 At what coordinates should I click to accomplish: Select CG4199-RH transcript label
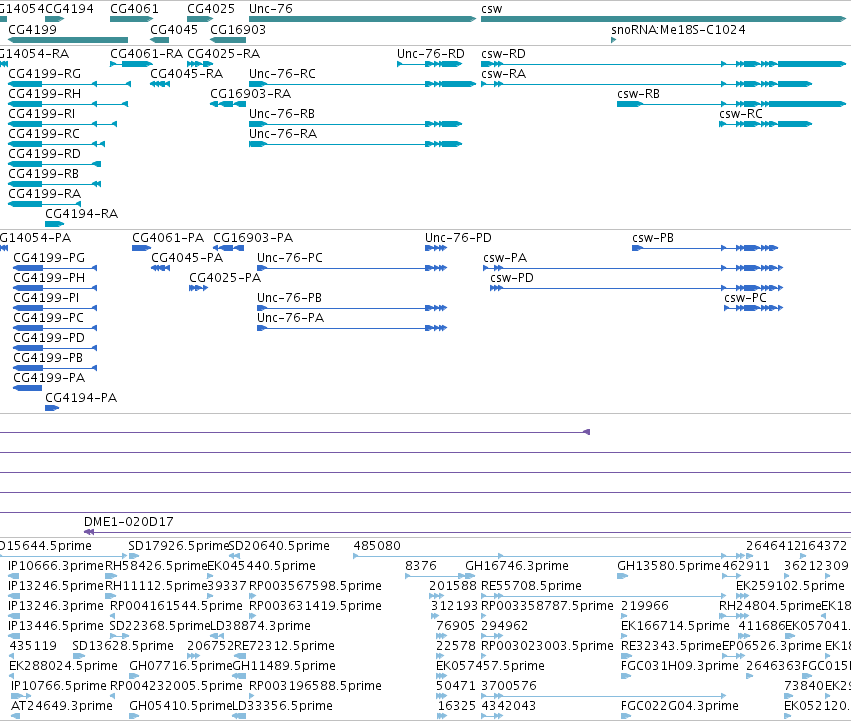click(45, 94)
